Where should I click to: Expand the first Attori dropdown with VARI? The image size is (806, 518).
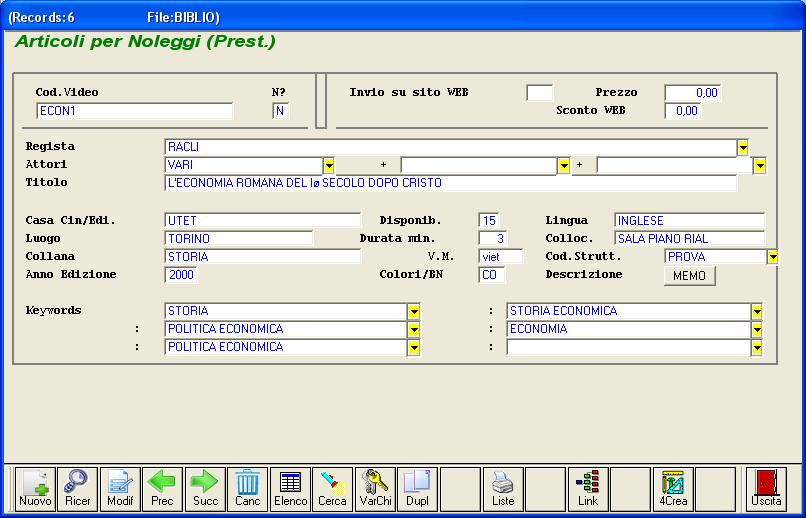tap(329, 166)
